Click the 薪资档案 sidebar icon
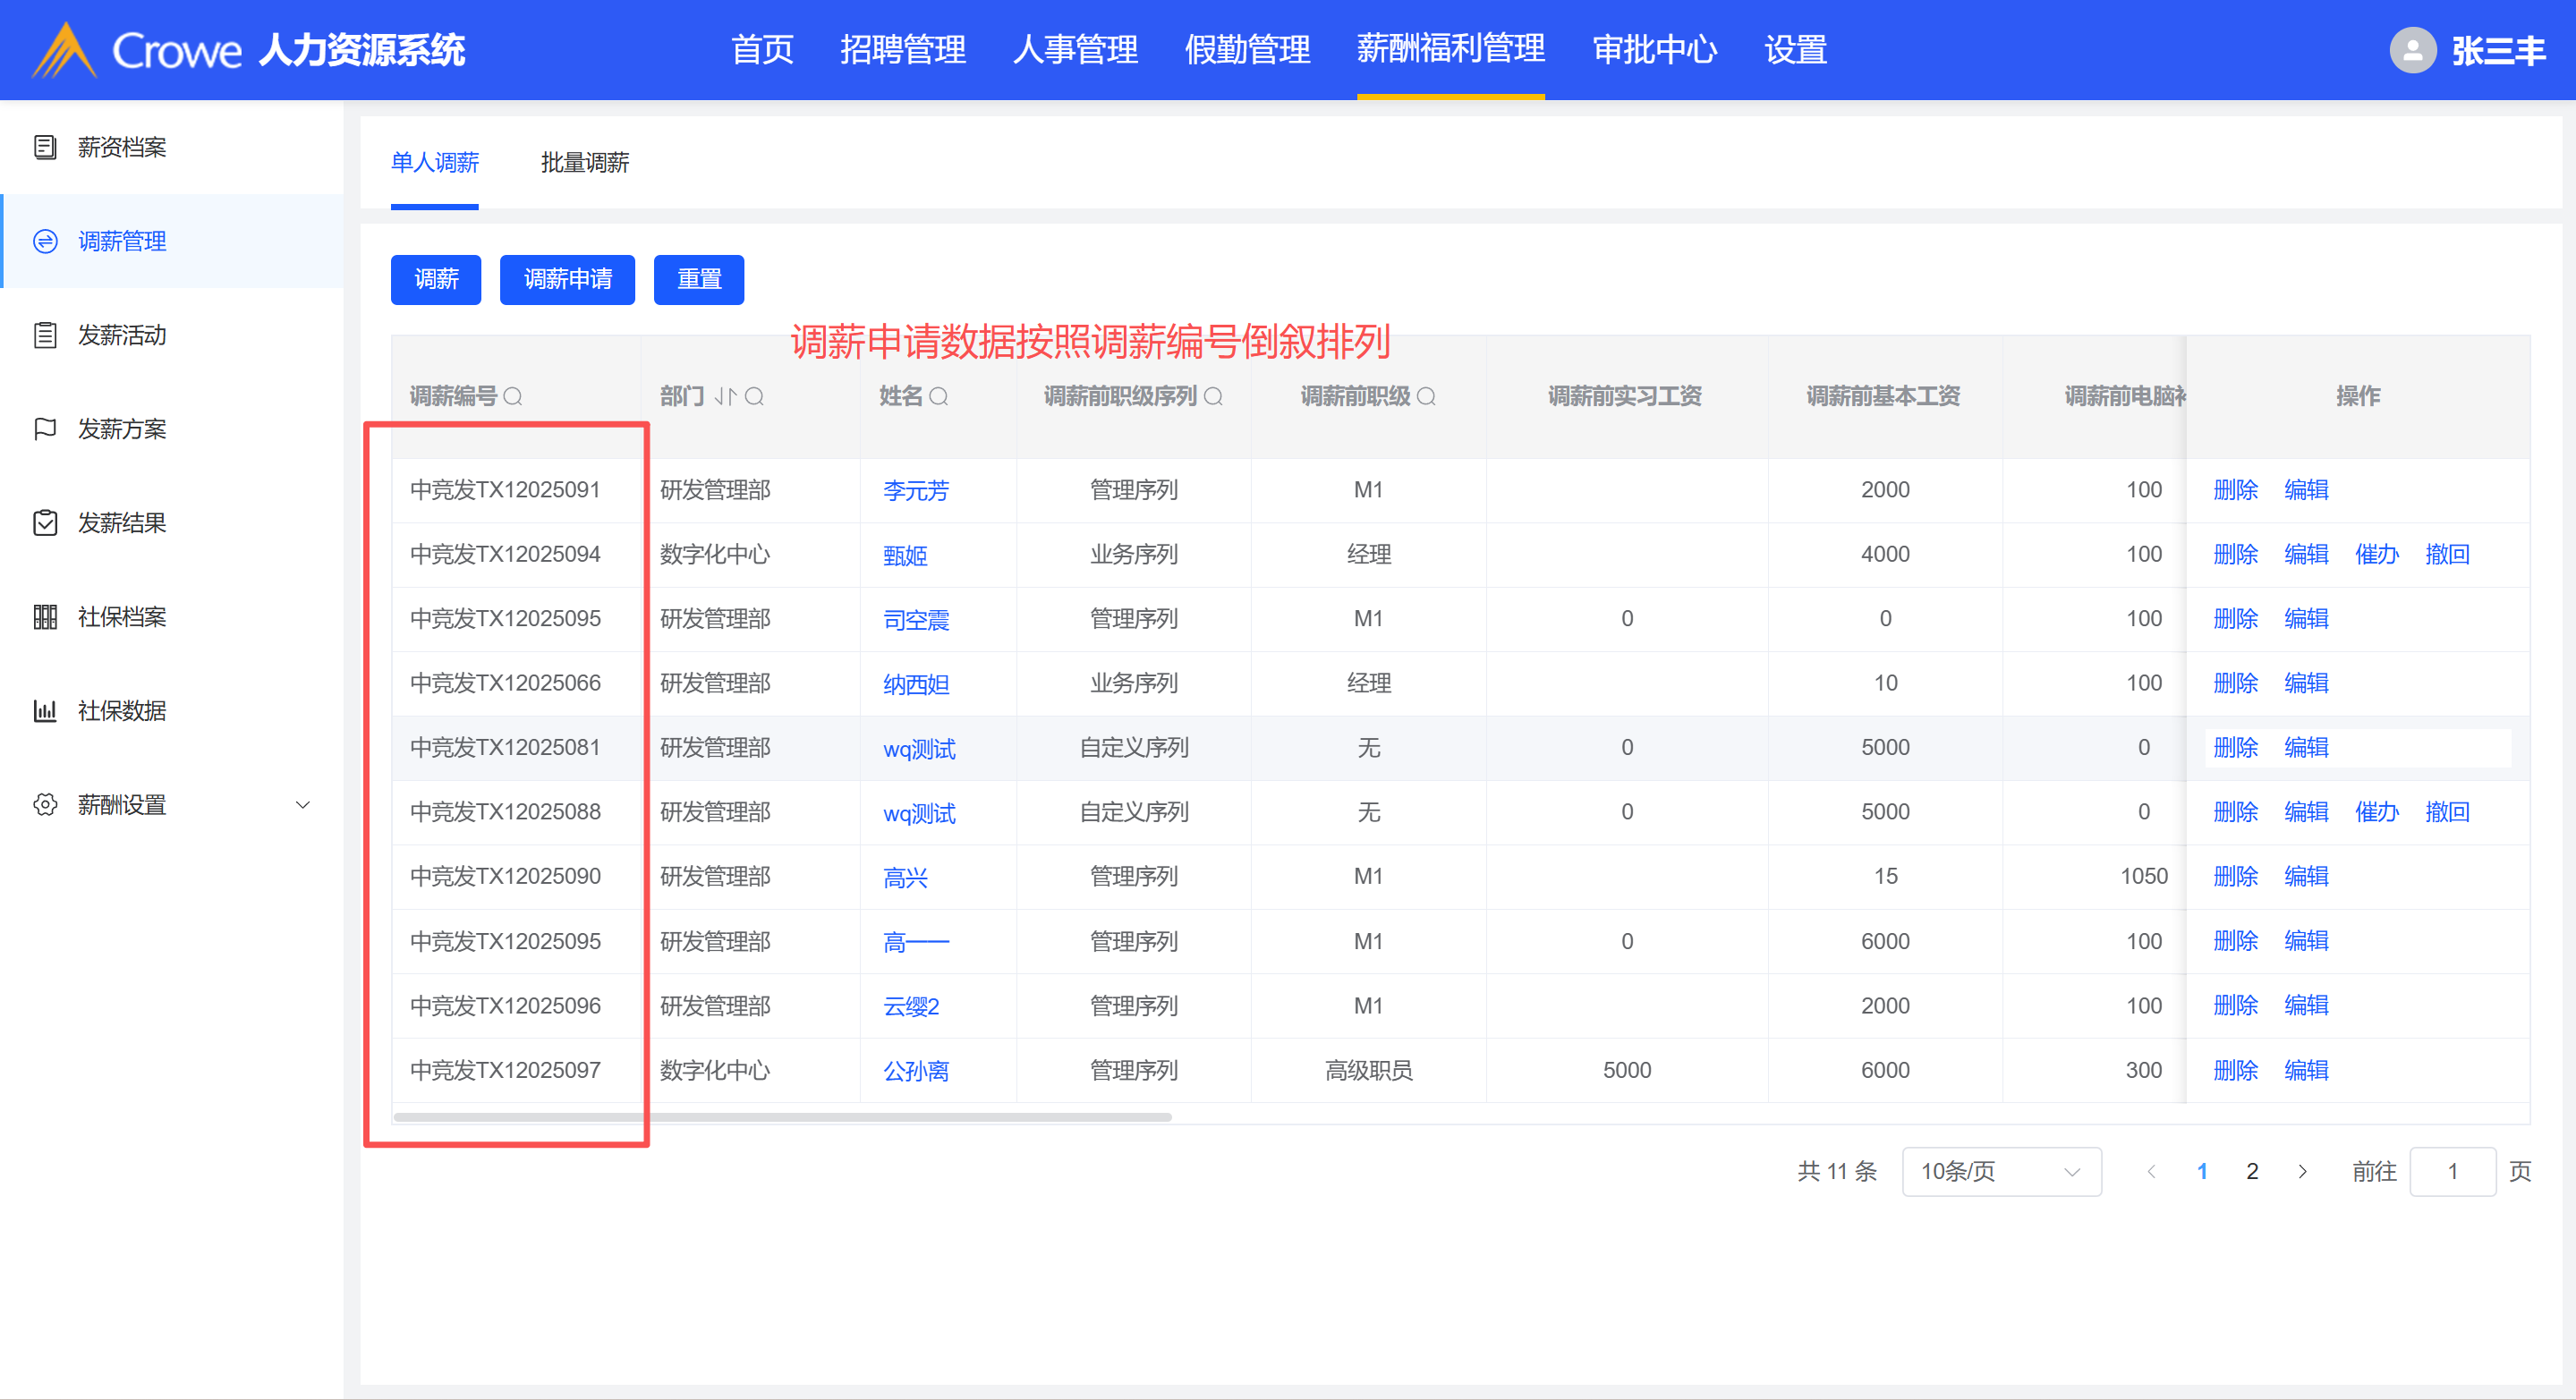 tap(45, 147)
